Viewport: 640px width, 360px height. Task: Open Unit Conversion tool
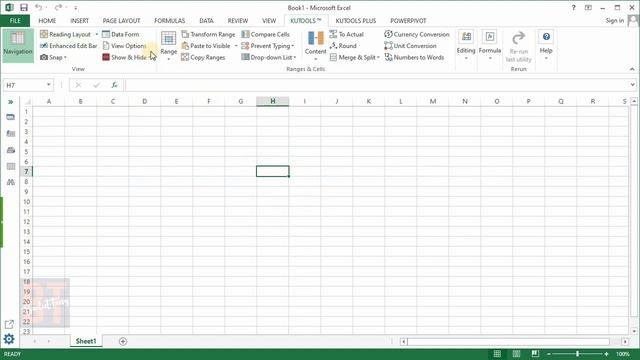tap(411, 46)
